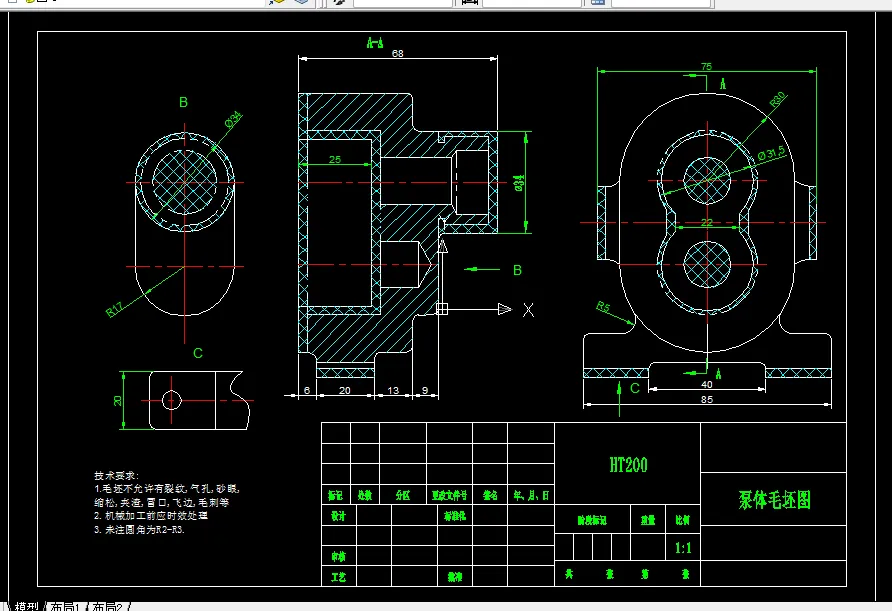Select the R5 fillet dimension
Image resolution: width=892 pixels, height=611 pixels.
tap(603, 307)
